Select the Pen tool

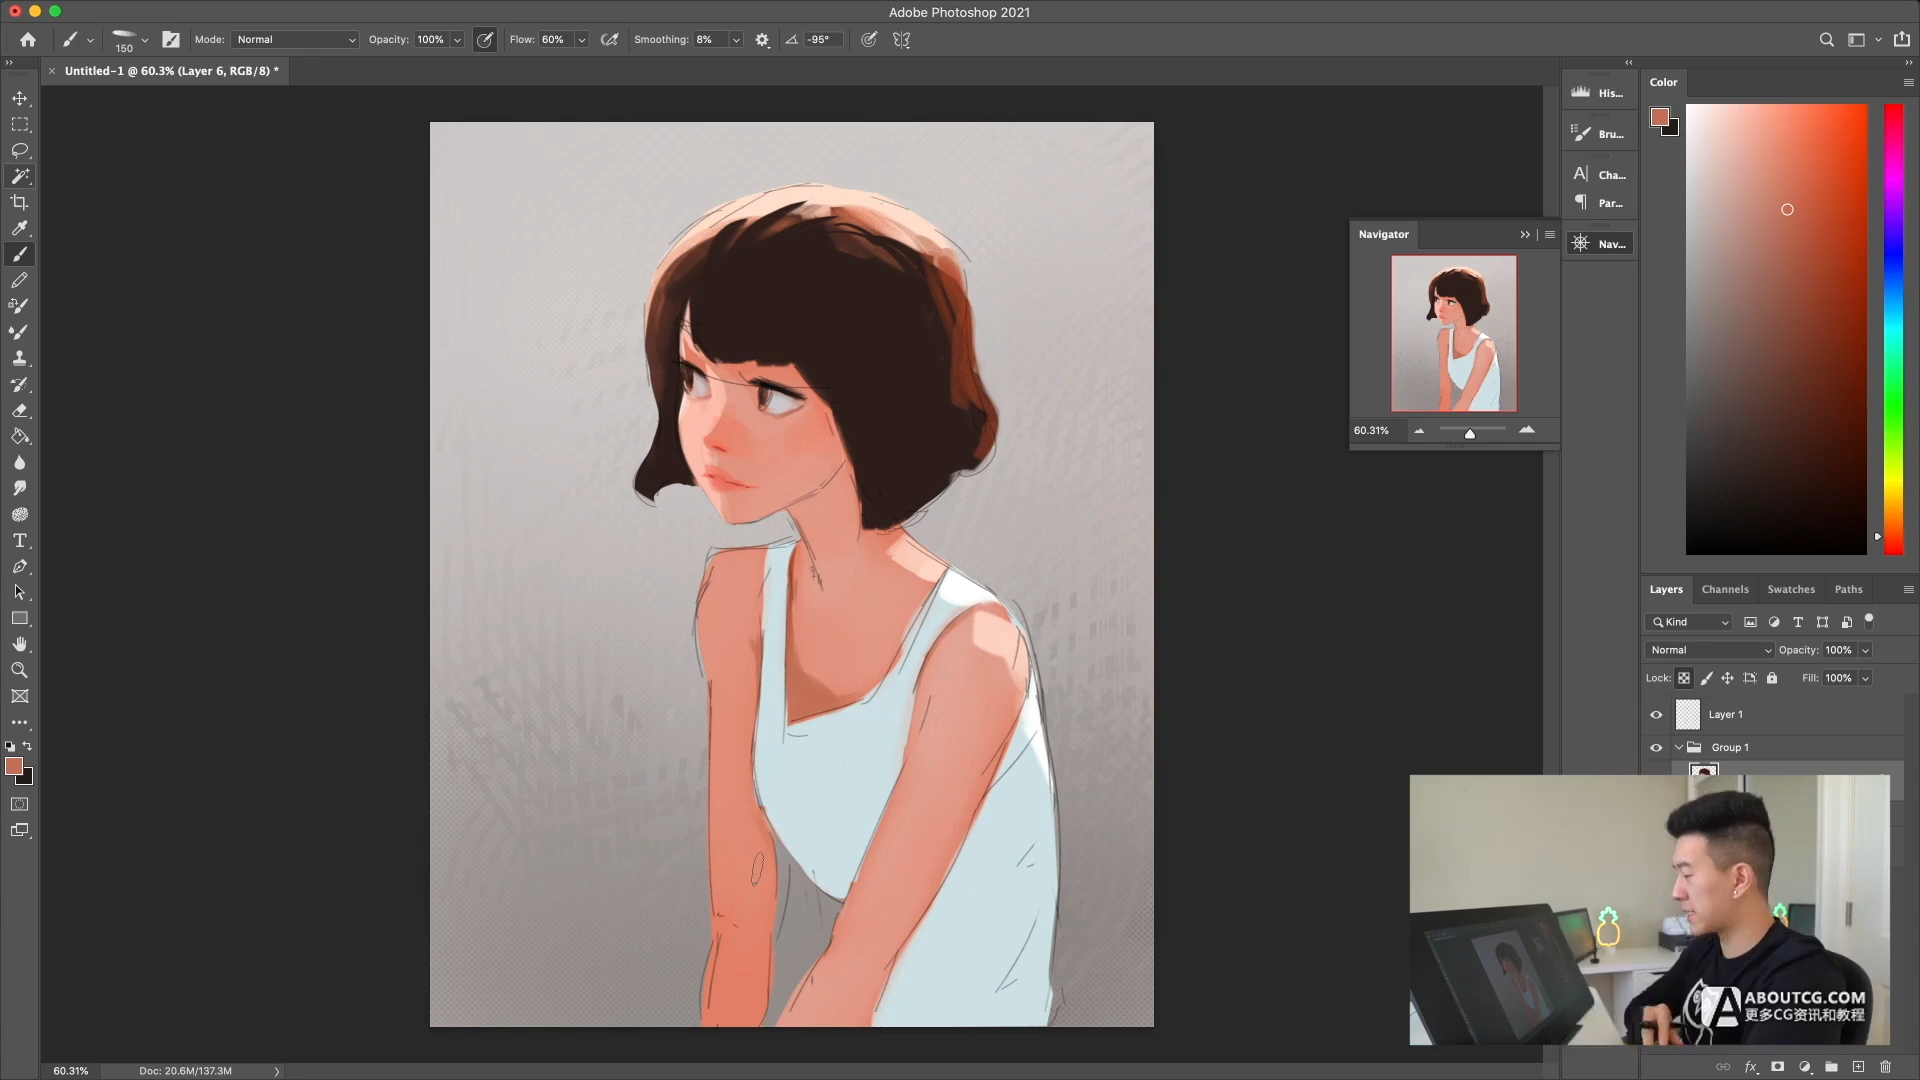[x=19, y=566]
